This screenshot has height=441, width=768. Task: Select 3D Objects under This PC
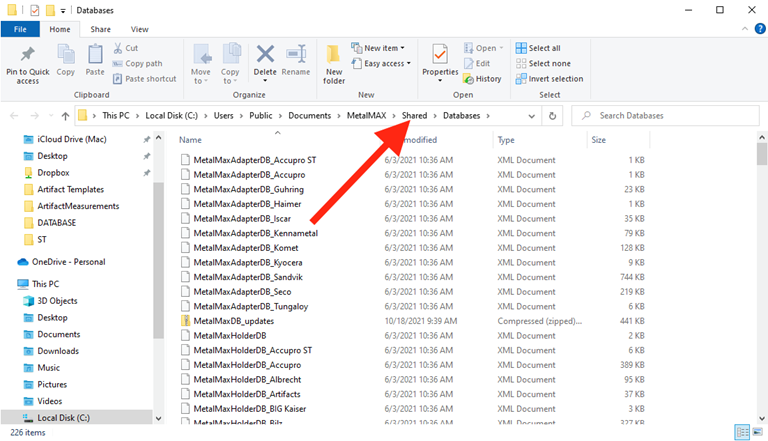pyautogui.click(x=50, y=301)
